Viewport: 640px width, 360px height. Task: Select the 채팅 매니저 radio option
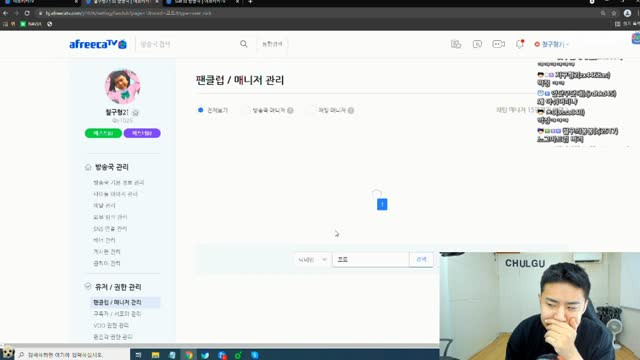pyautogui.click(x=331, y=110)
